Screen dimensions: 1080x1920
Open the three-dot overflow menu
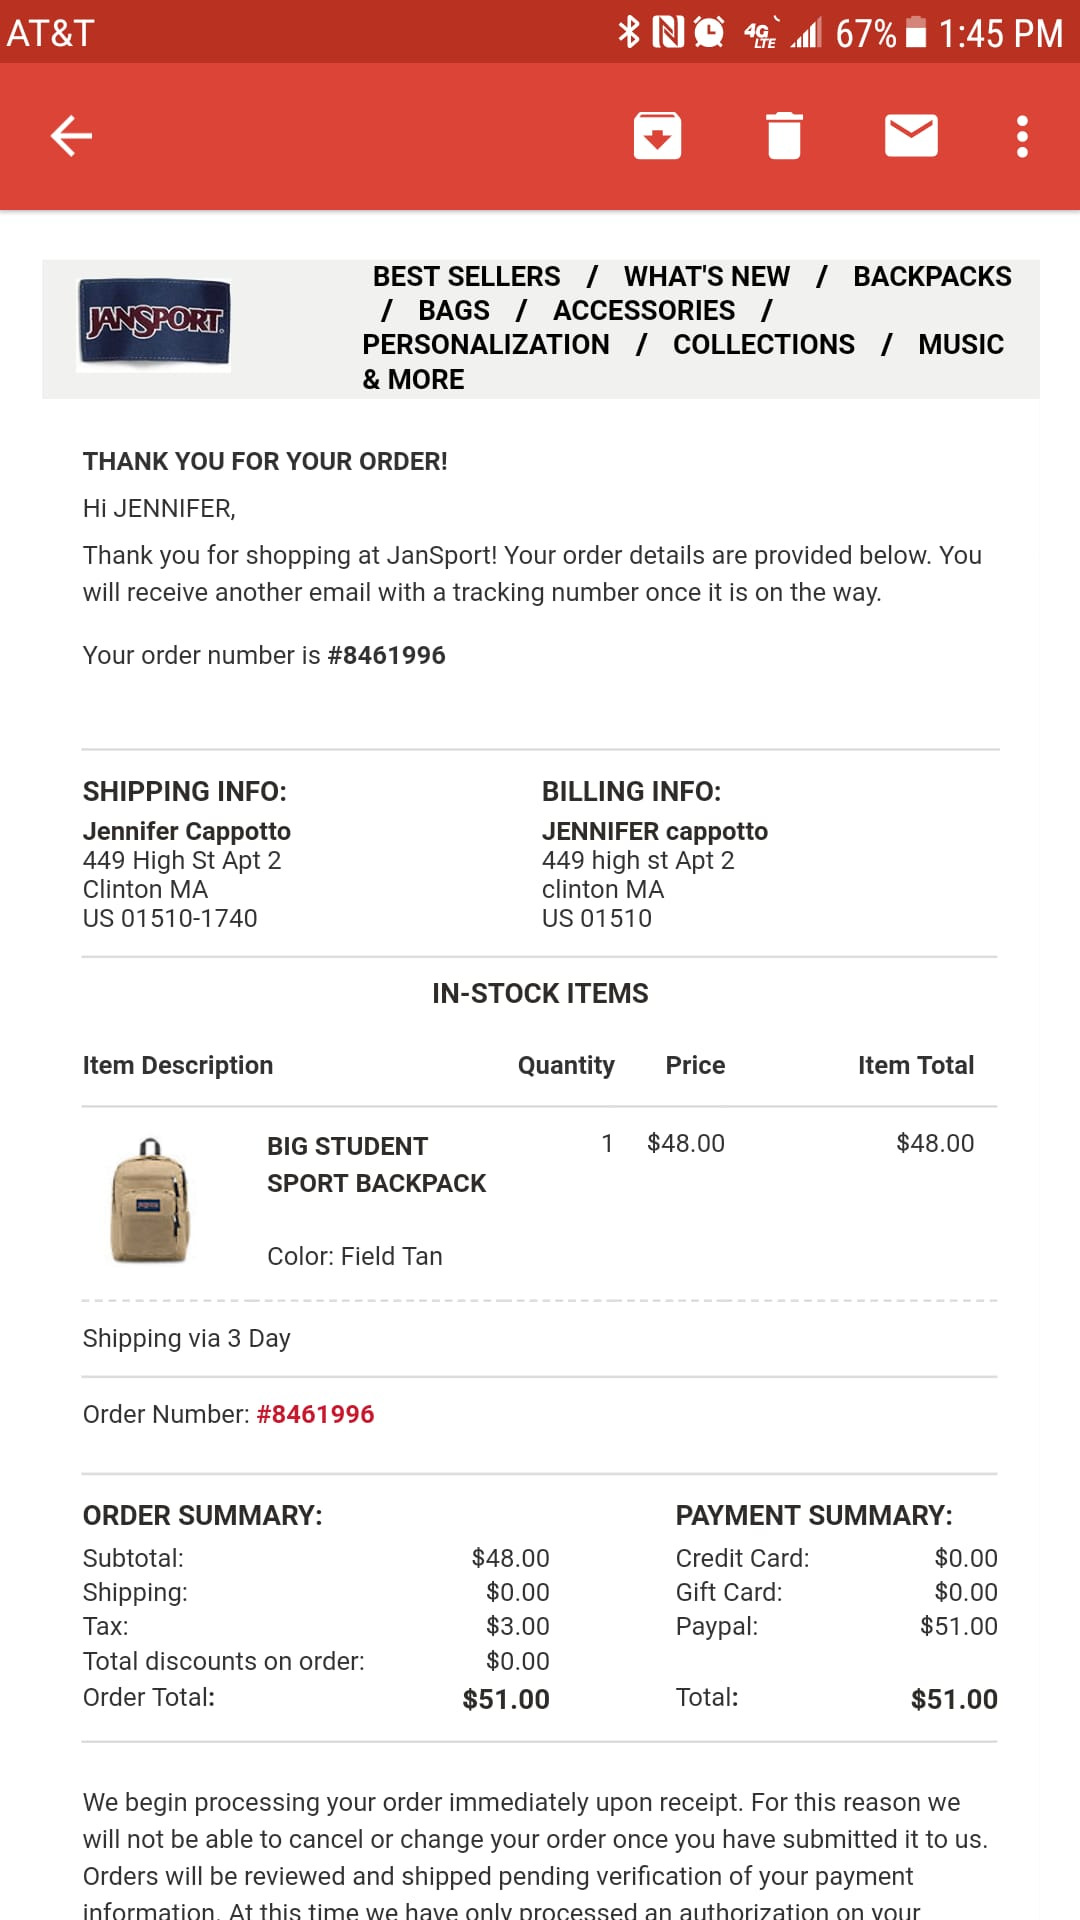coord(1022,136)
